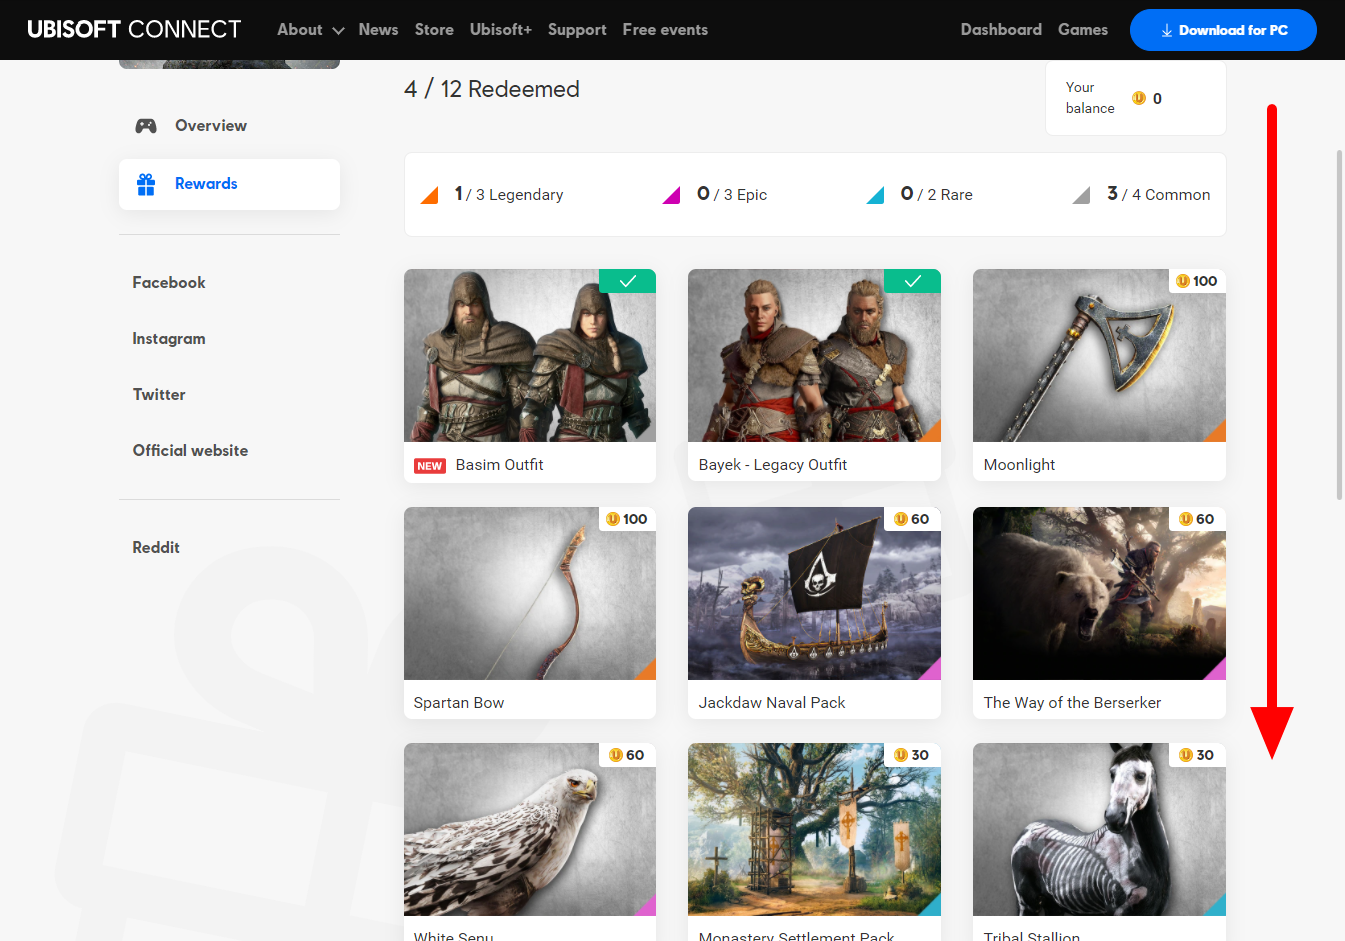Image resolution: width=1345 pixels, height=941 pixels.
Task: Click the '1 / 3 Legendary' counter text
Action: pyautogui.click(x=509, y=194)
